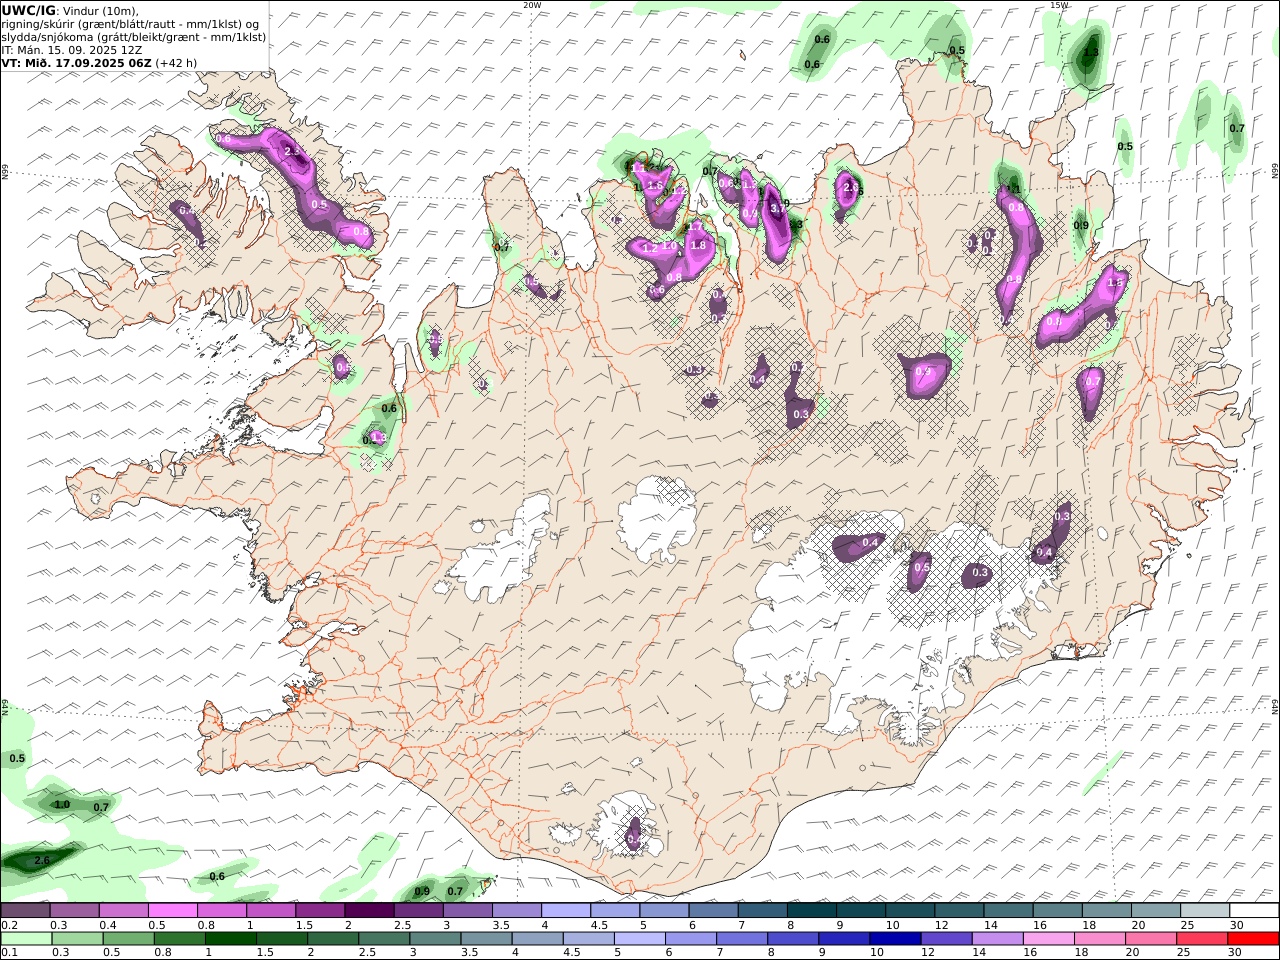Select the 4–4.5 lavender swatch in upper legend

coord(566,911)
